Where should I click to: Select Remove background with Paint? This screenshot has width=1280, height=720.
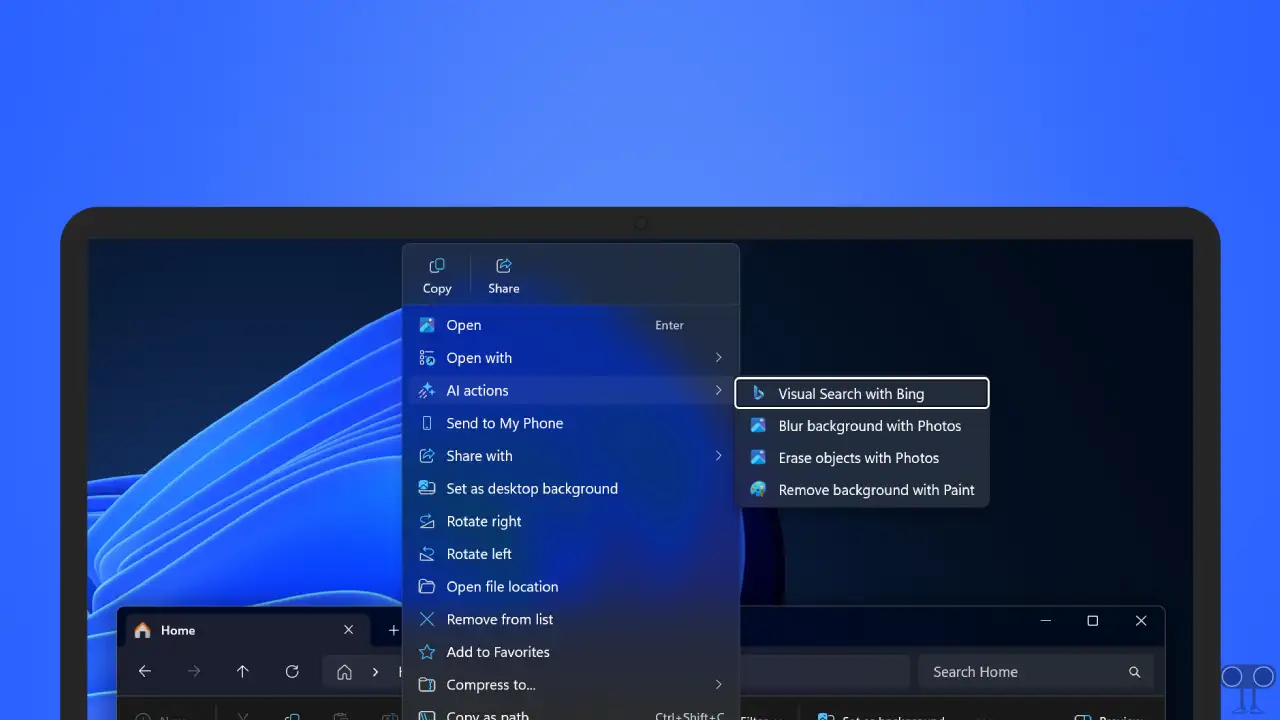click(876, 490)
